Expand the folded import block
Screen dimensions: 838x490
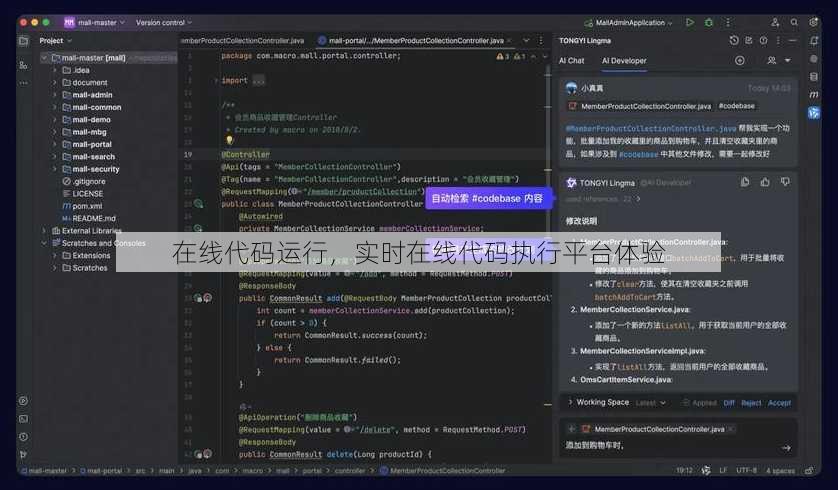coord(258,81)
